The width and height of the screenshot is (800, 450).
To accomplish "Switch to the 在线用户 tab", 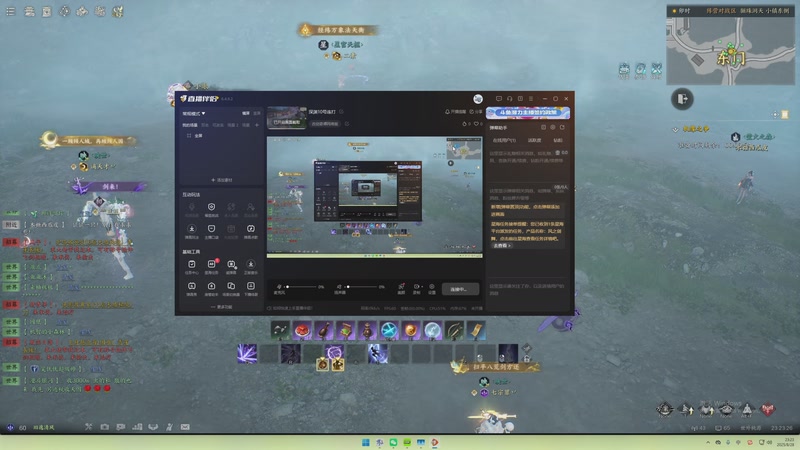I will point(504,140).
